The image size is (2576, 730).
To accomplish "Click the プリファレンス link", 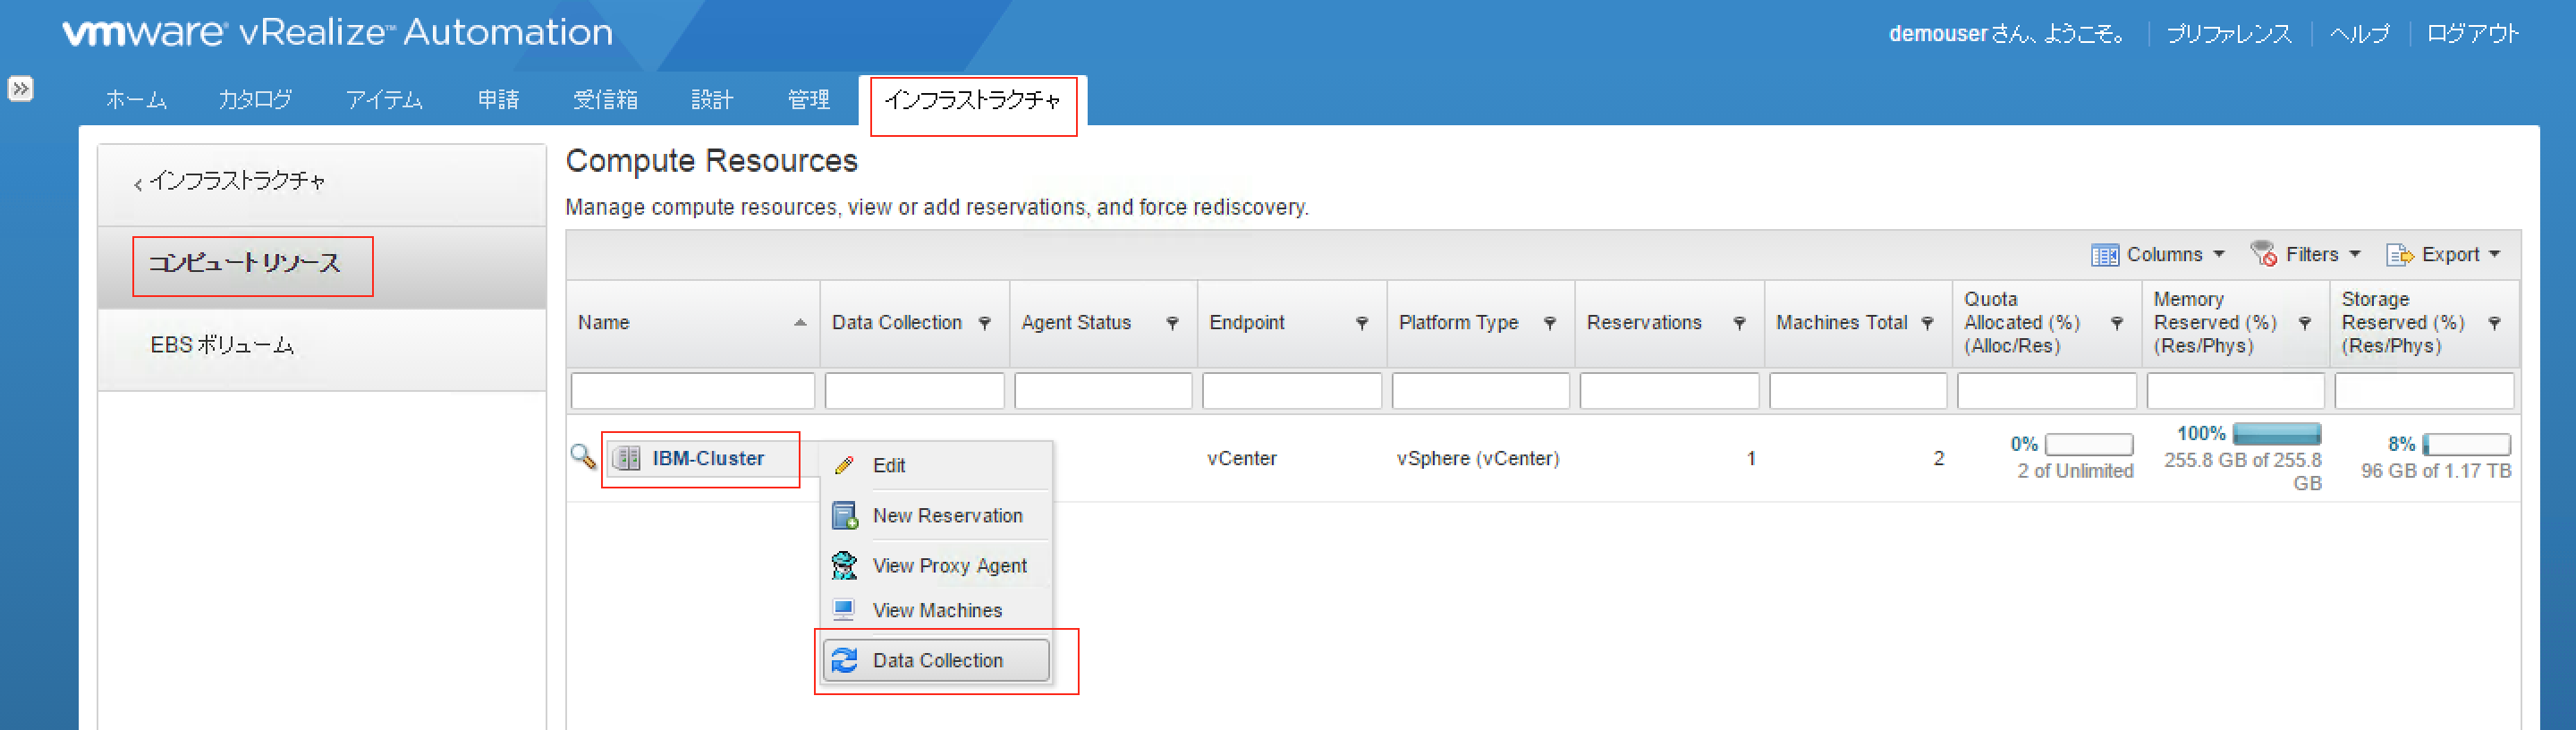I will (x=2229, y=34).
